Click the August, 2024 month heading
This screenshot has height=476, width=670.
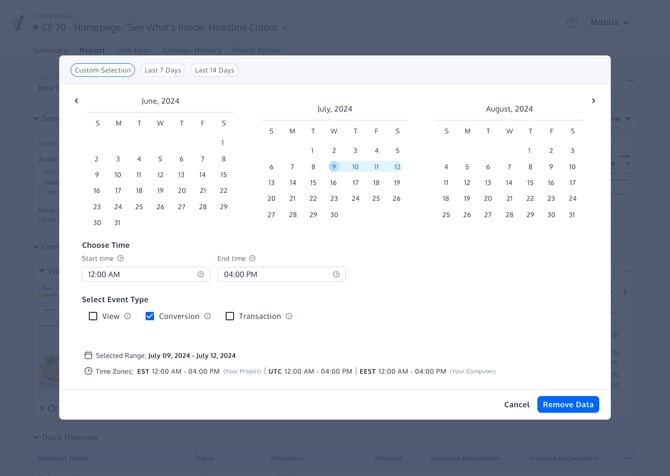pos(509,109)
